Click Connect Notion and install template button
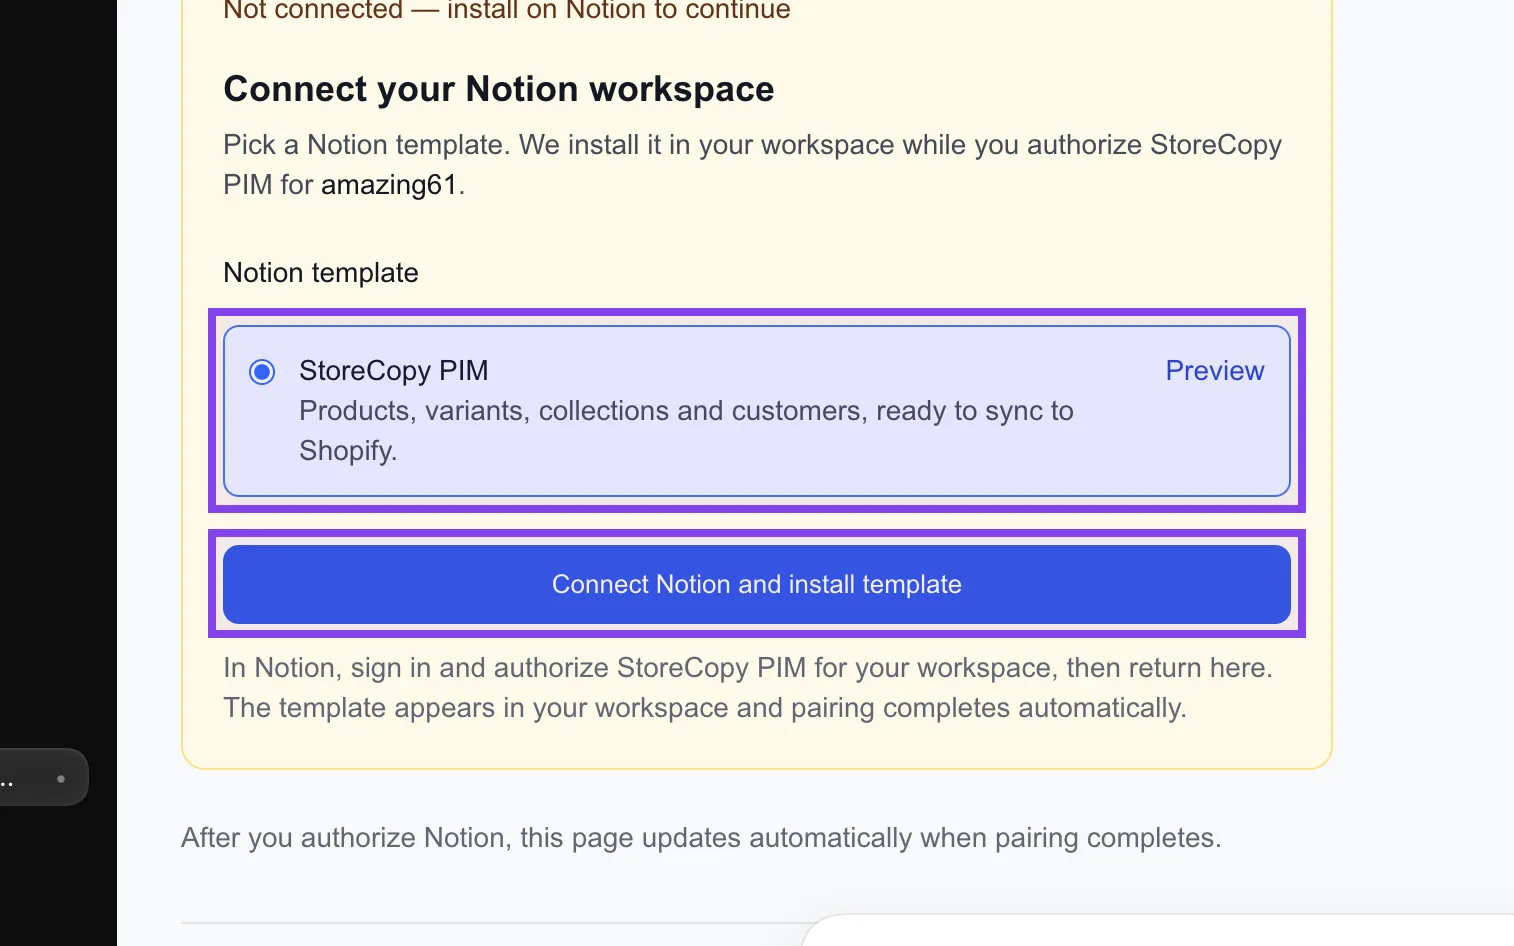 pos(757,584)
